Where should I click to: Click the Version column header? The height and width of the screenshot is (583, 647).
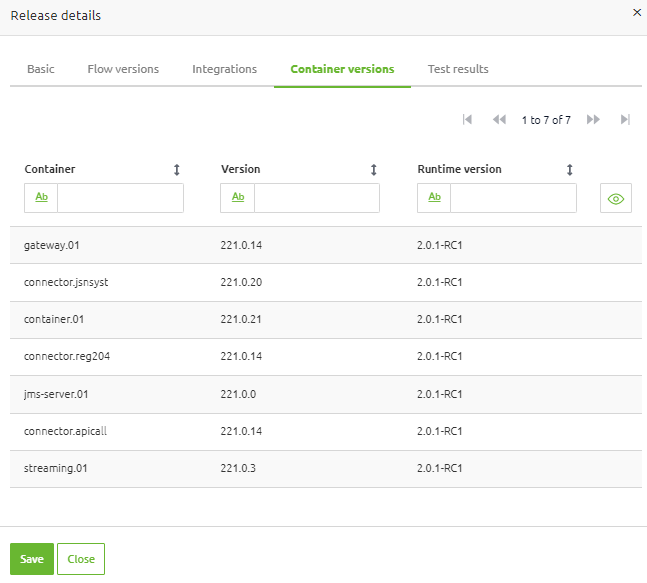tap(241, 169)
